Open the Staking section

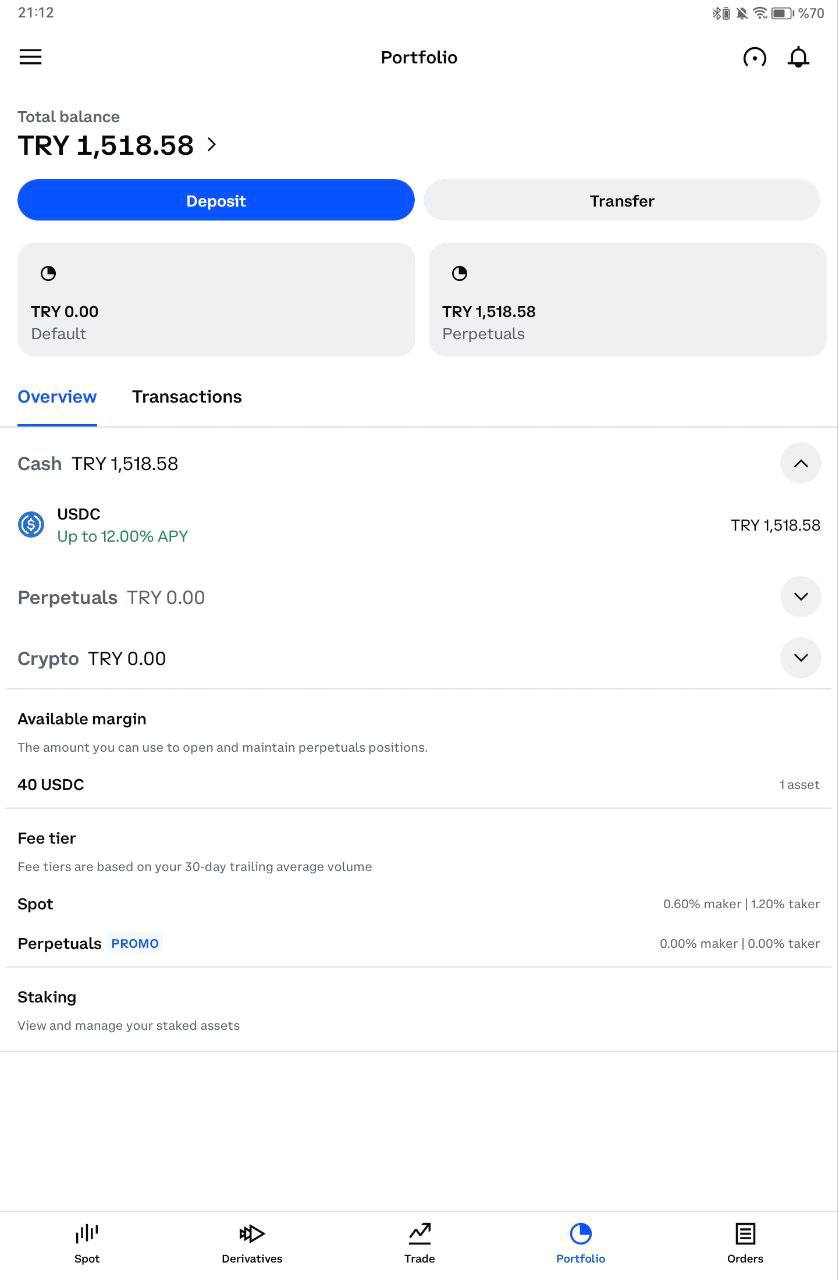(x=419, y=1010)
